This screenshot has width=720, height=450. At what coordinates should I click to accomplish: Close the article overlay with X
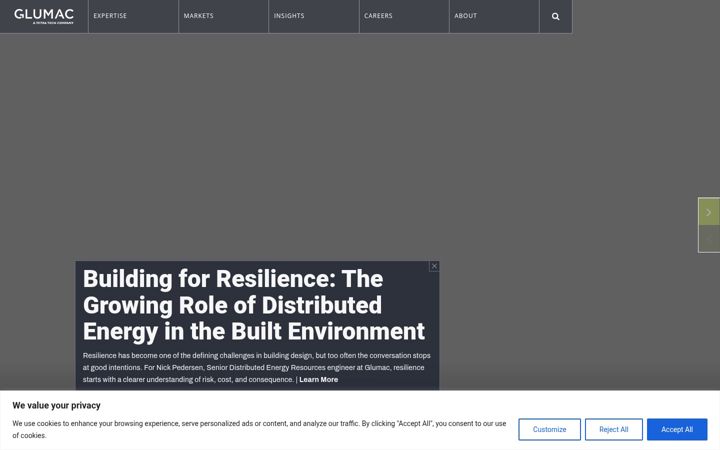434,266
